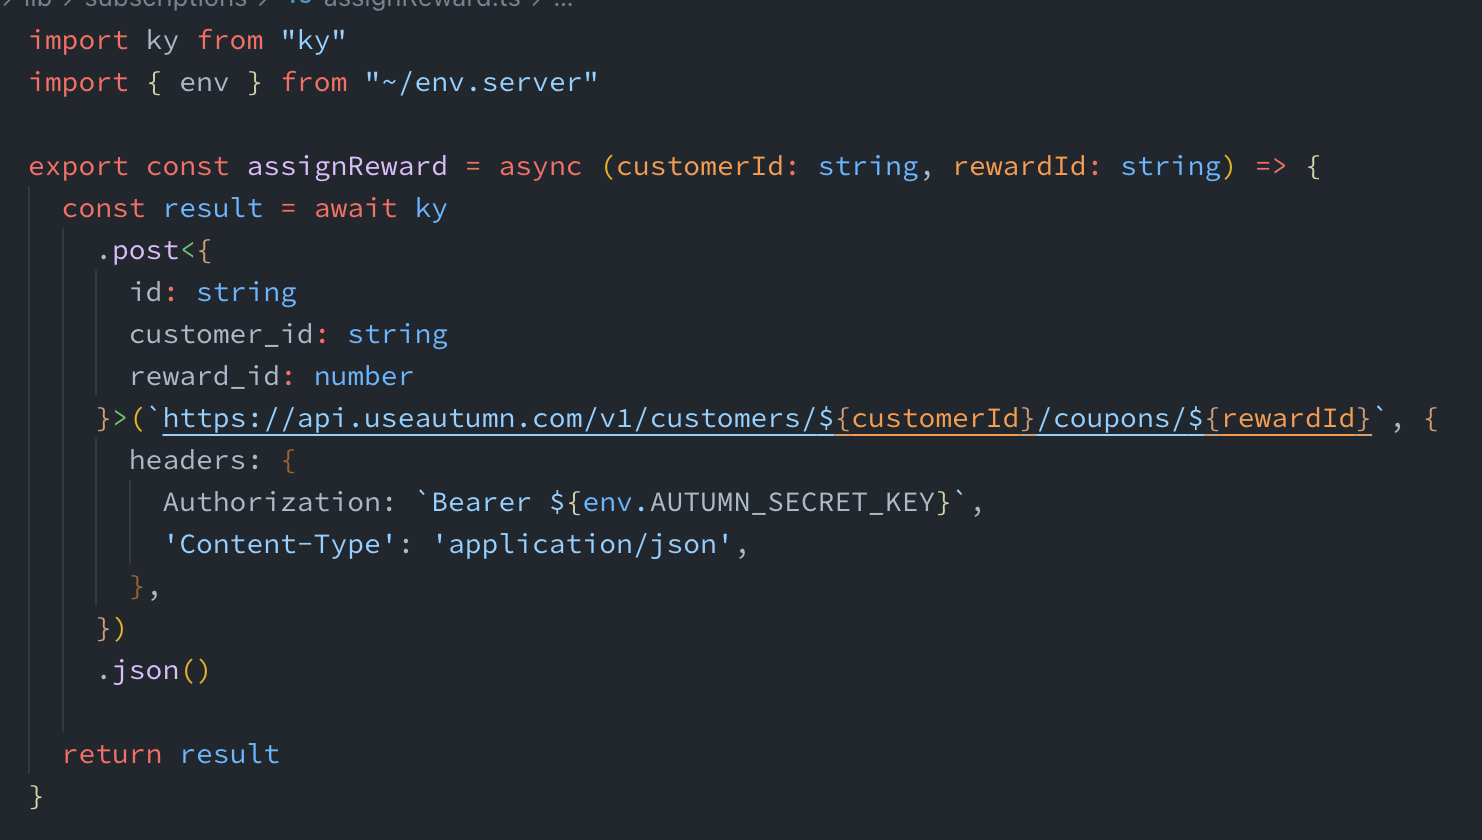Click the return keyword
This screenshot has width=1482, height=840.
111,754
